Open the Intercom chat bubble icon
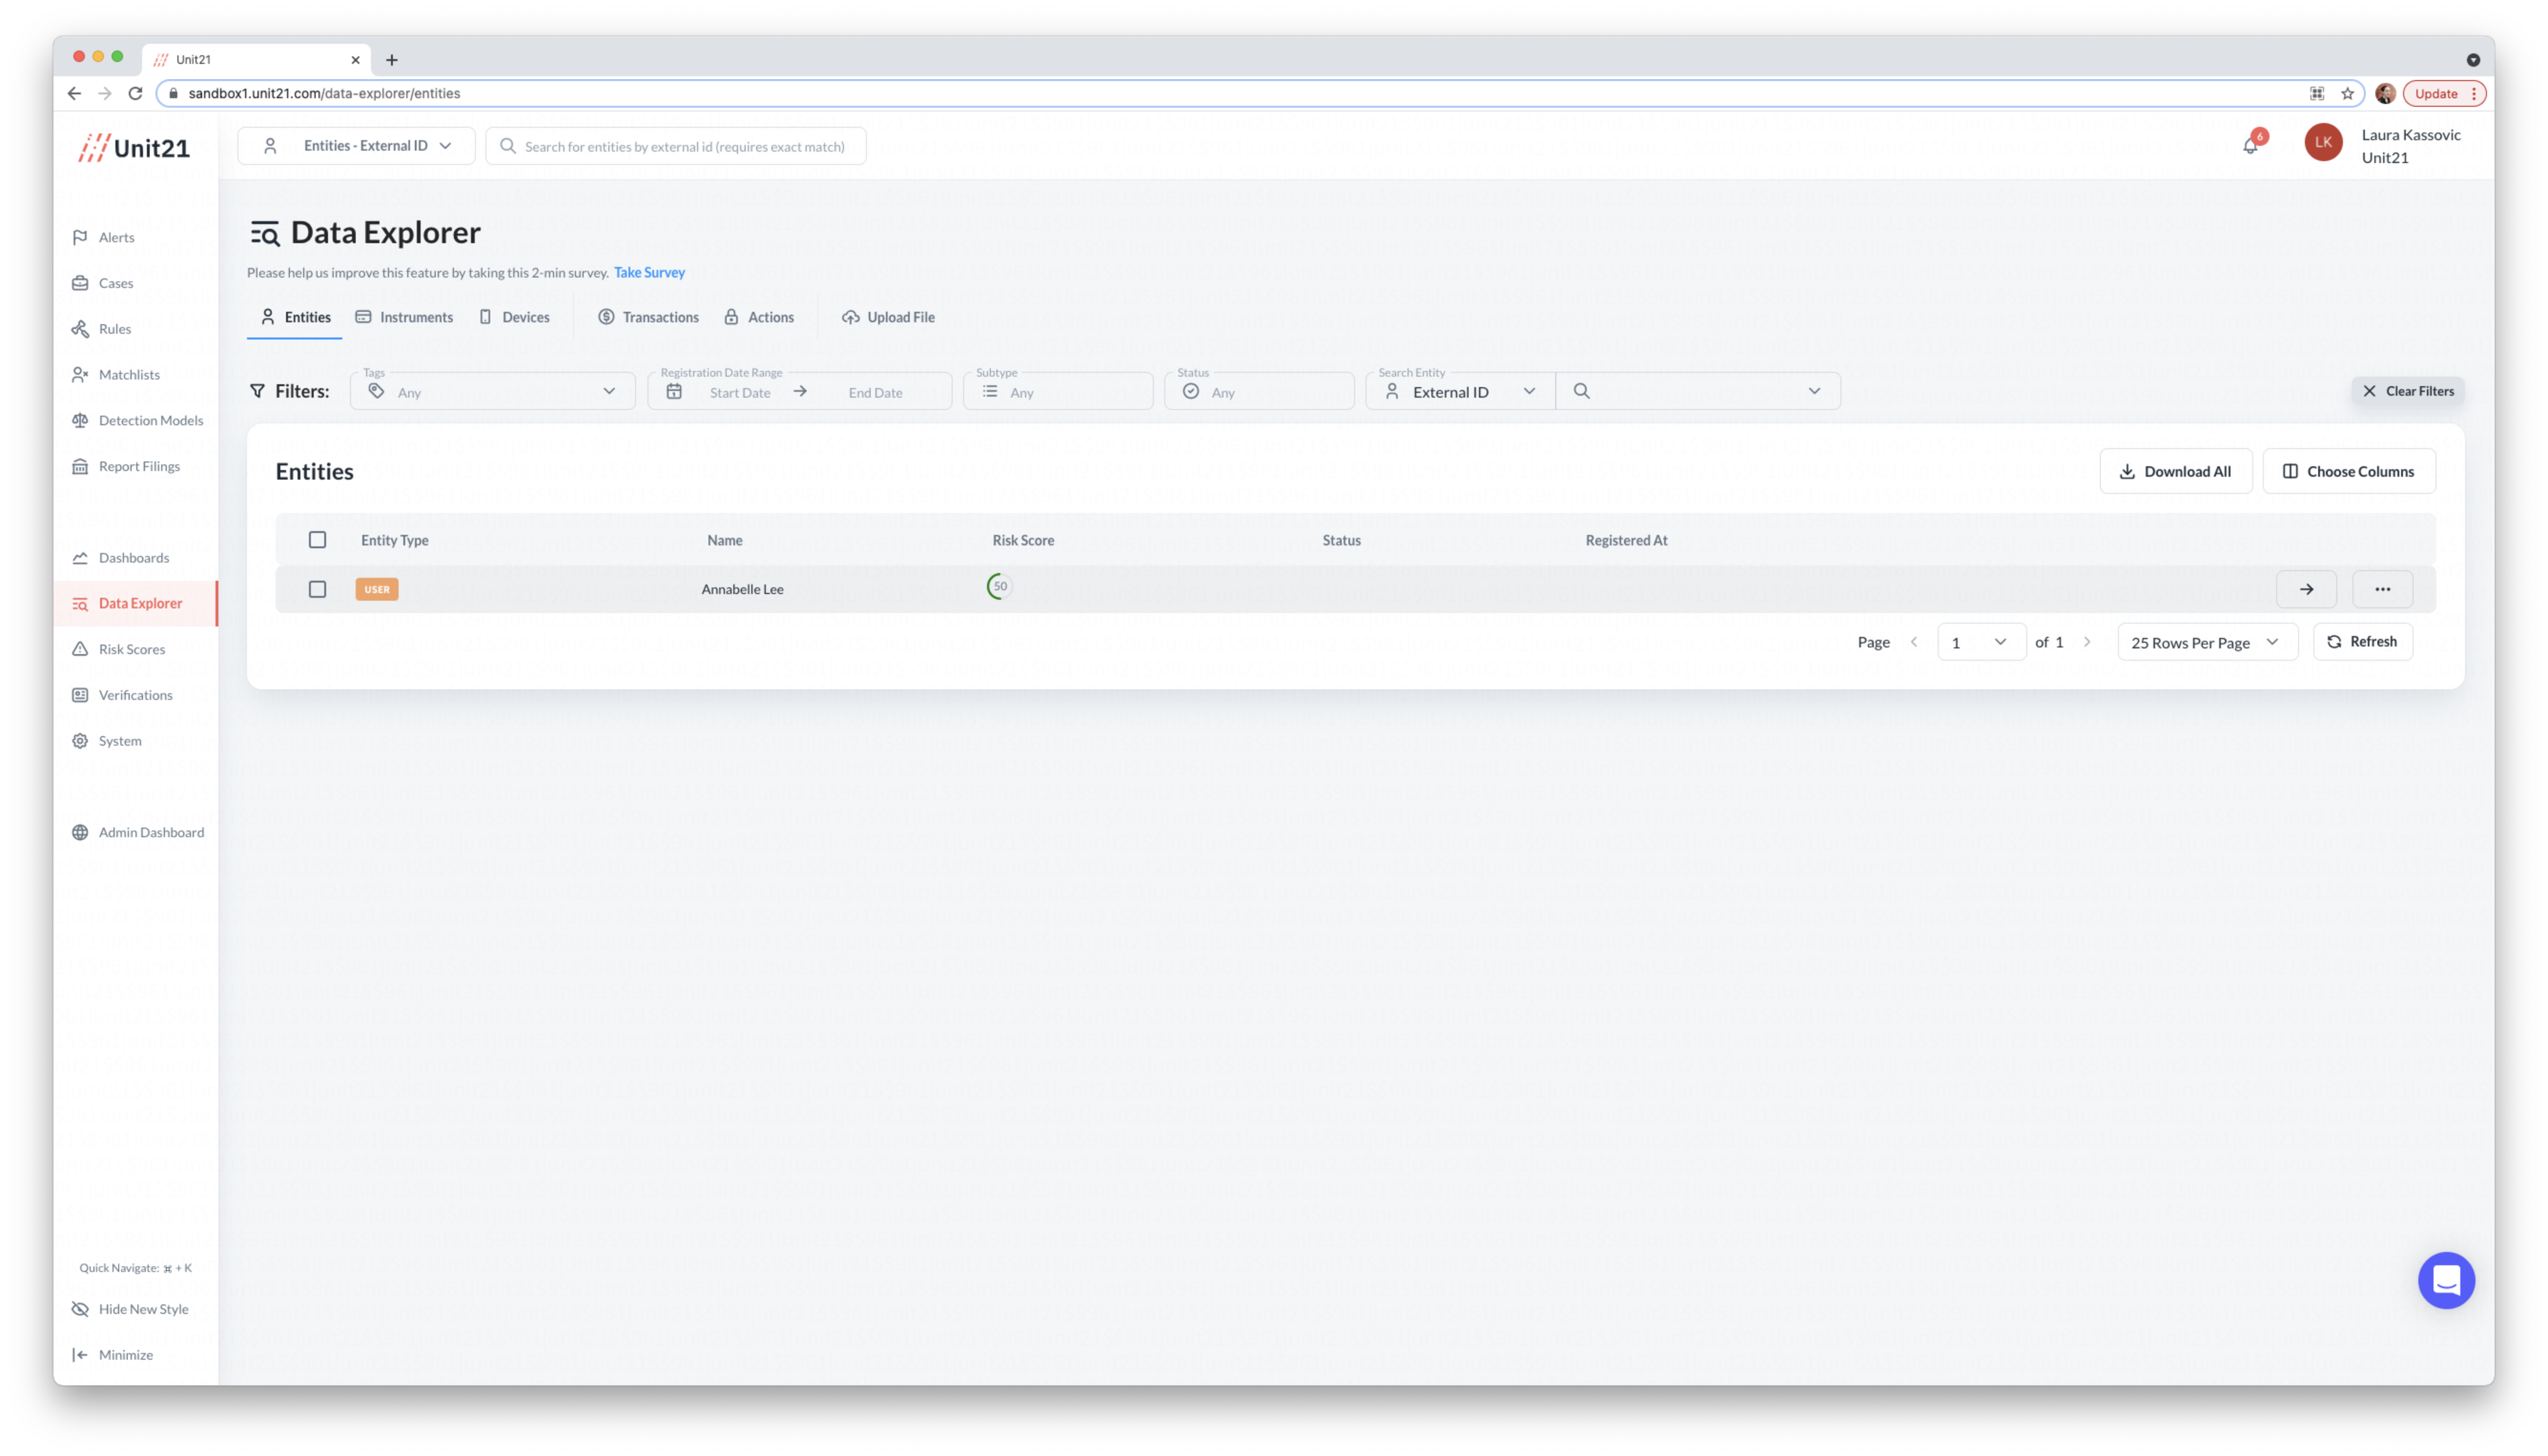 click(x=2445, y=1279)
